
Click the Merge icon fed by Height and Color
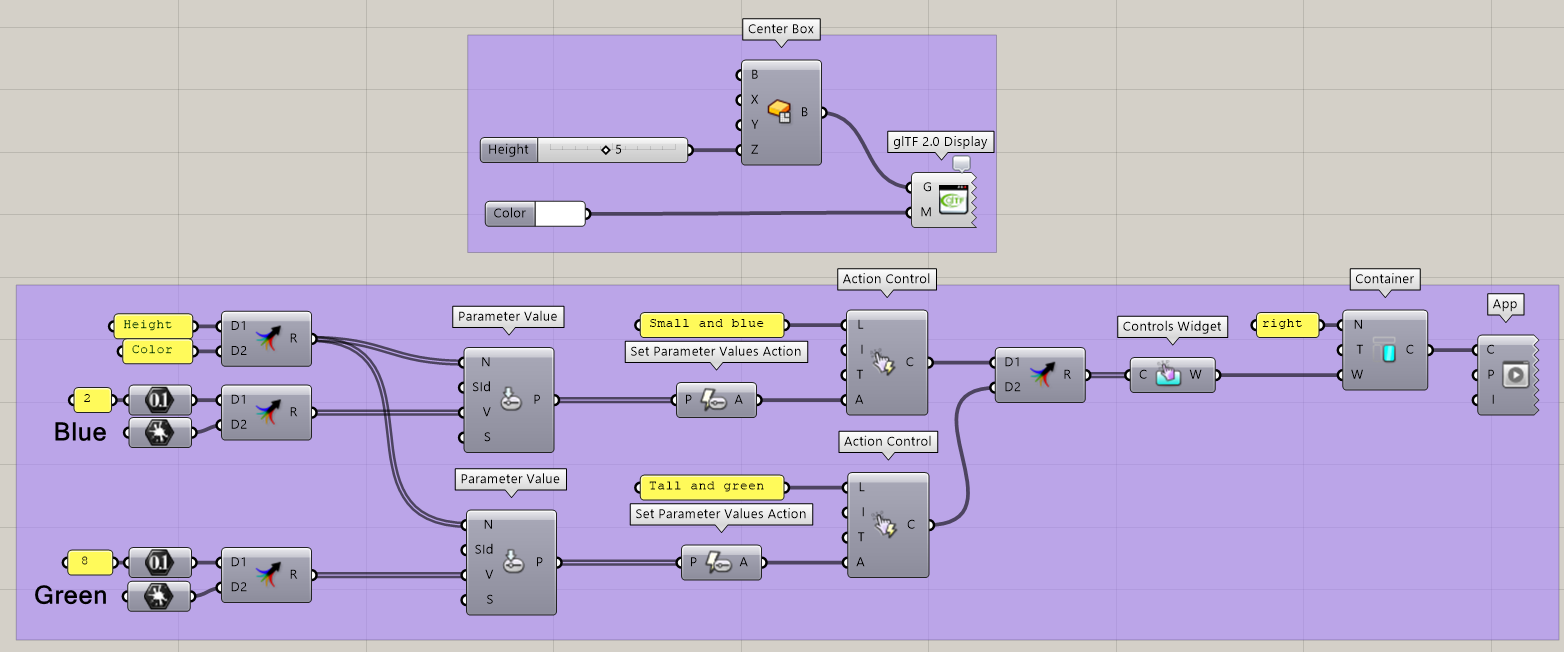click(x=266, y=337)
